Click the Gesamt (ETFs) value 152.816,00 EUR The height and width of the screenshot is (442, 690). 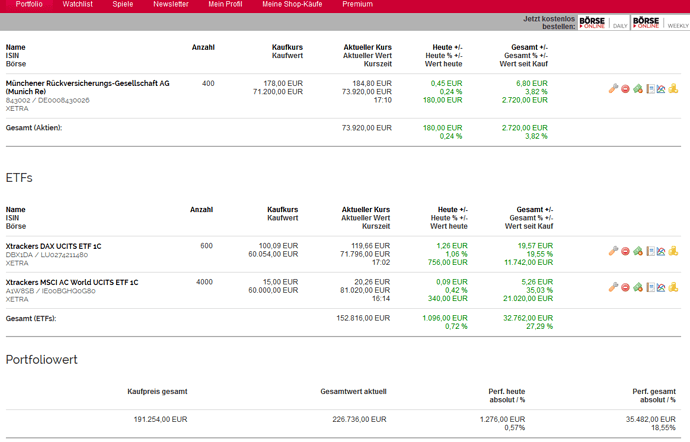click(363, 318)
